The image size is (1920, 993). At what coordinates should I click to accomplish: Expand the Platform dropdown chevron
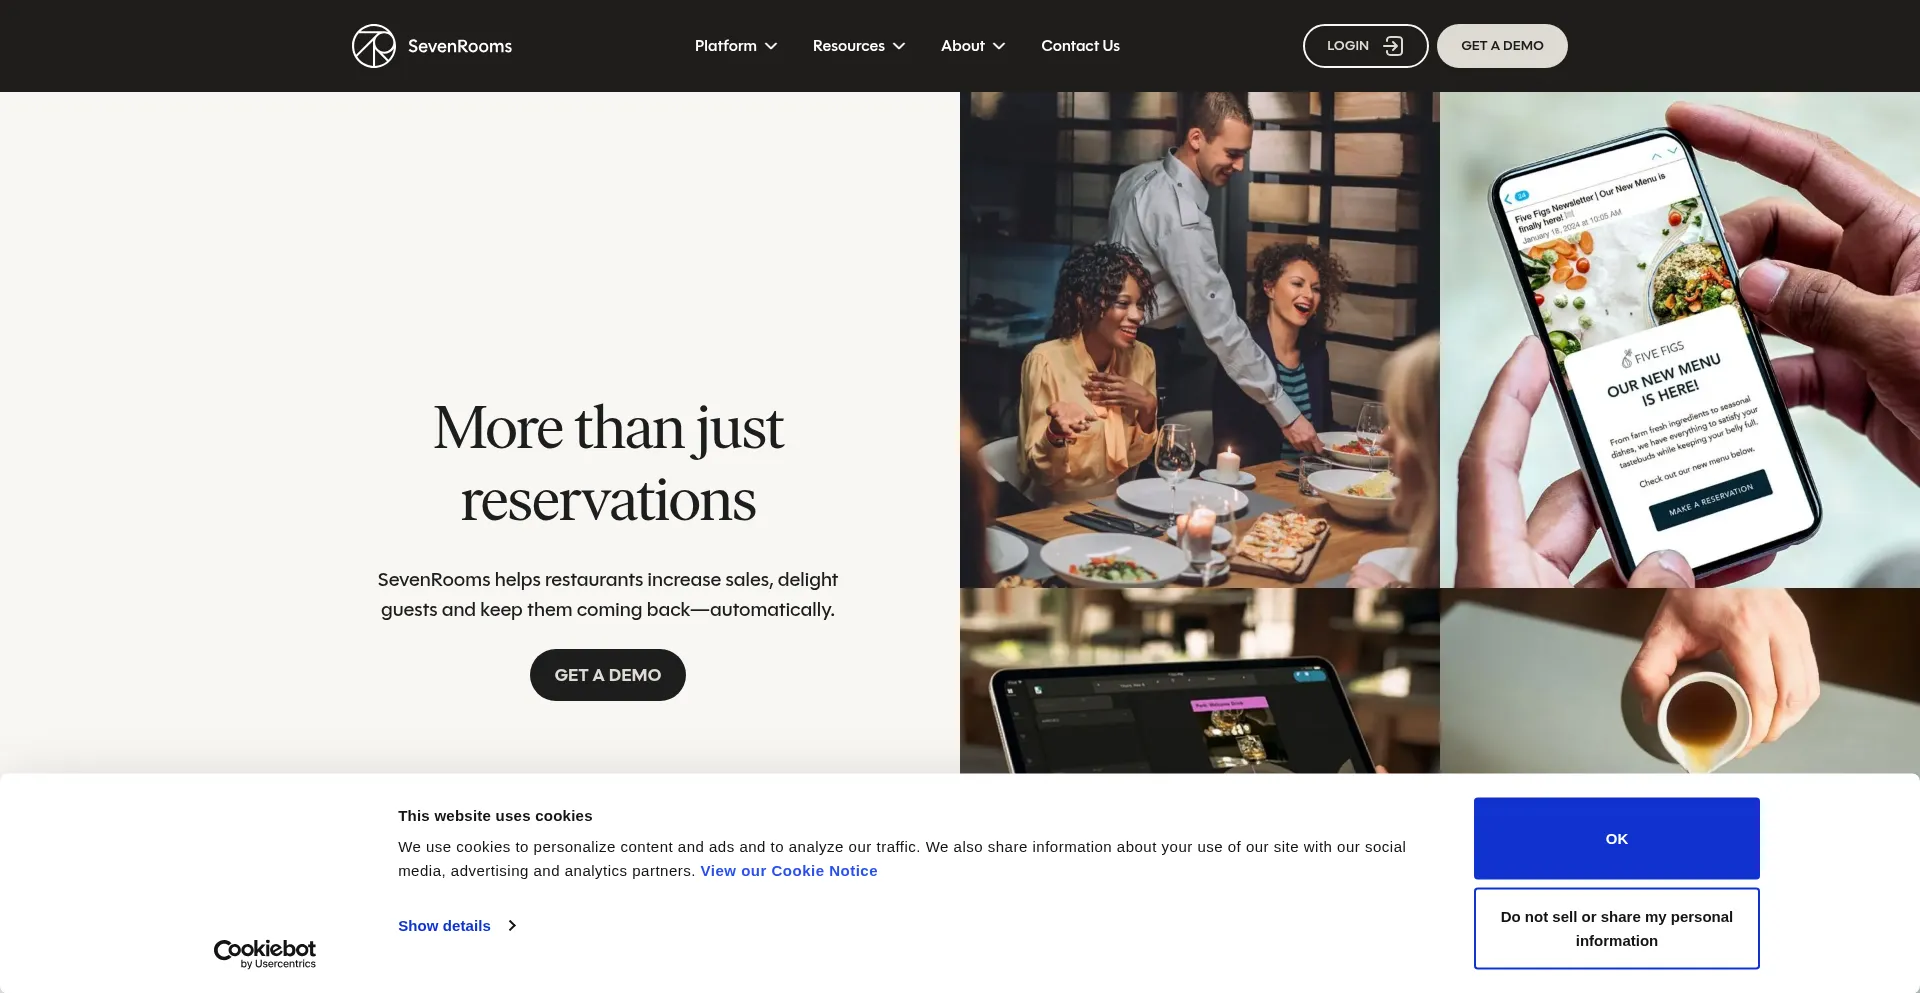point(771,46)
